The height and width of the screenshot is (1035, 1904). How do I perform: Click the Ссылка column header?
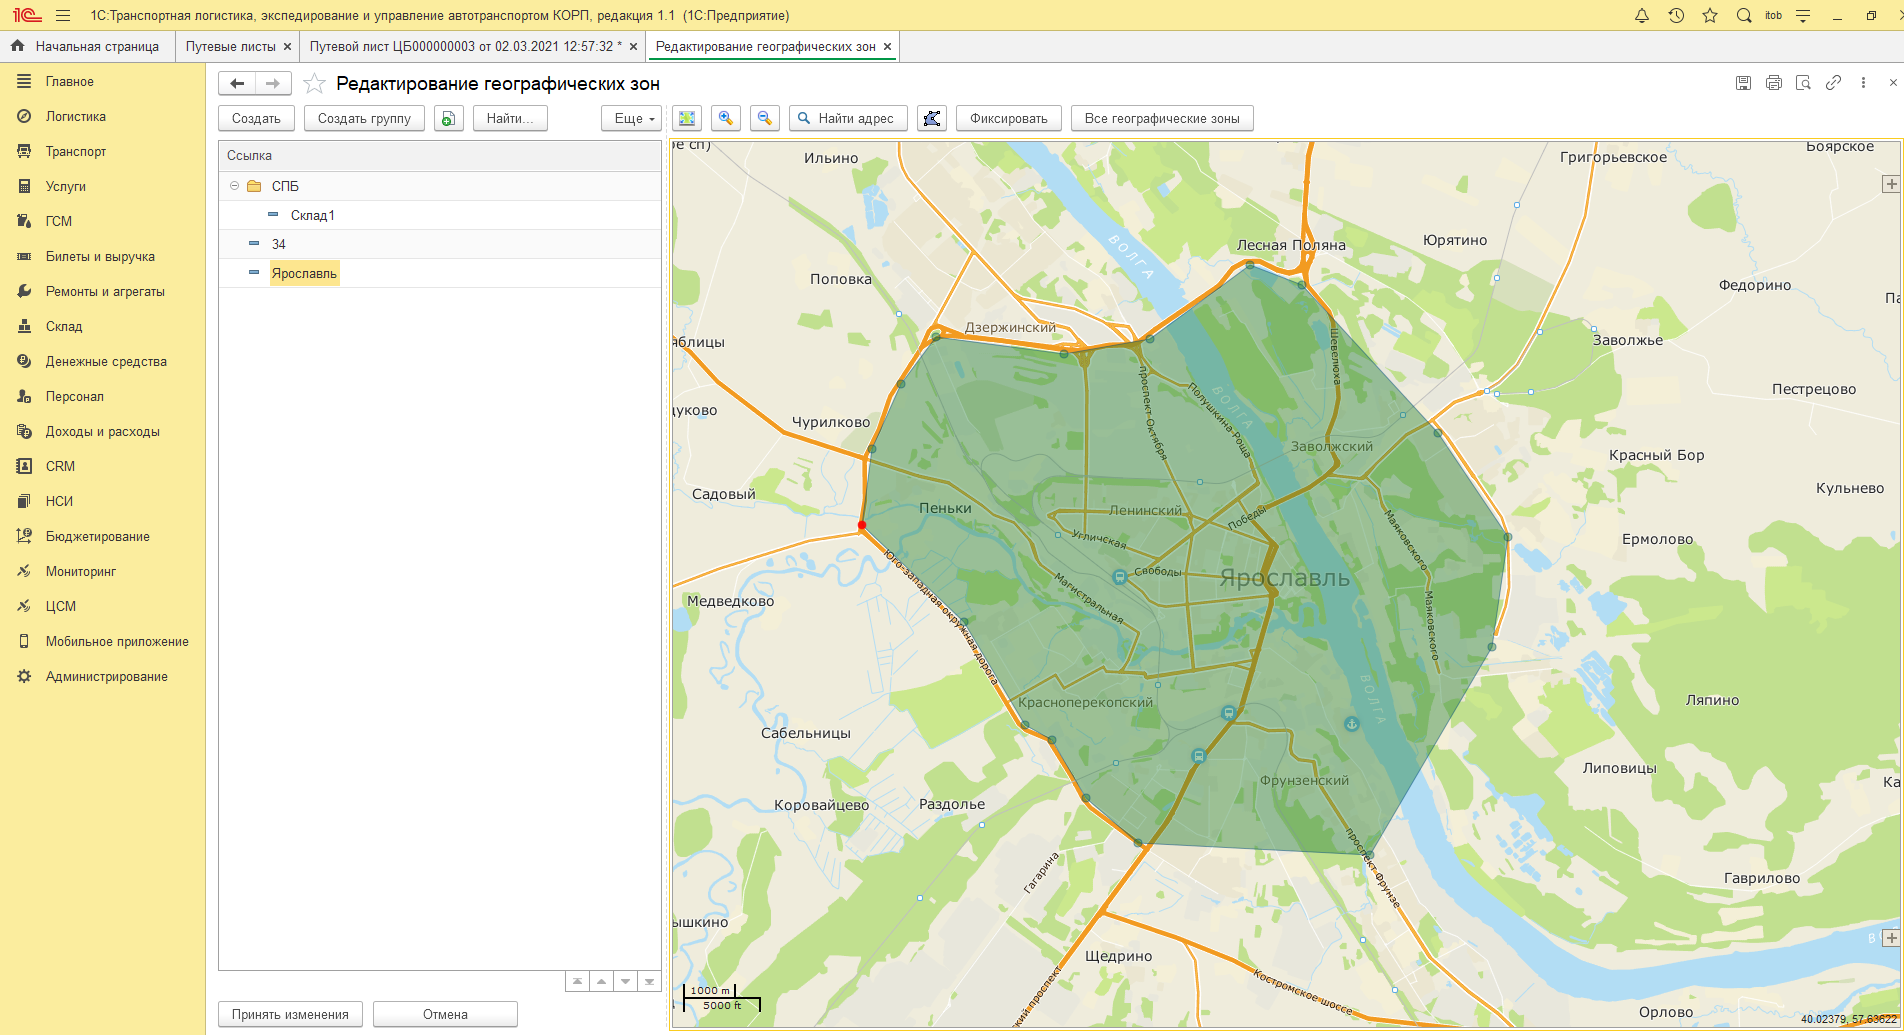[x=440, y=155]
